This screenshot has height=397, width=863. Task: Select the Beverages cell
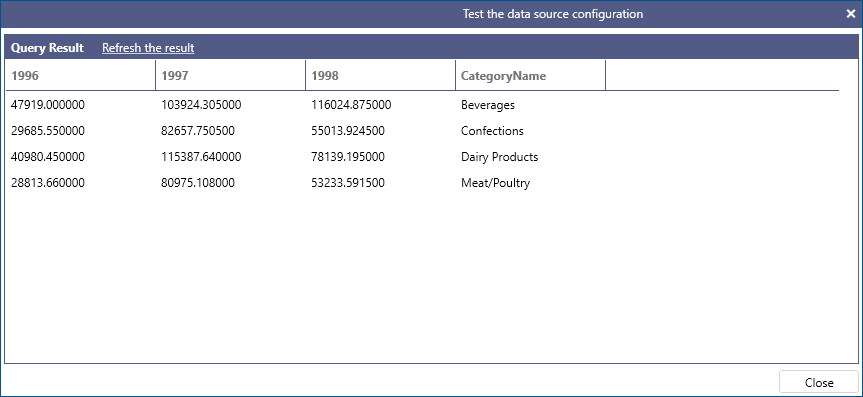pyautogui.click(x=488, y=105)
